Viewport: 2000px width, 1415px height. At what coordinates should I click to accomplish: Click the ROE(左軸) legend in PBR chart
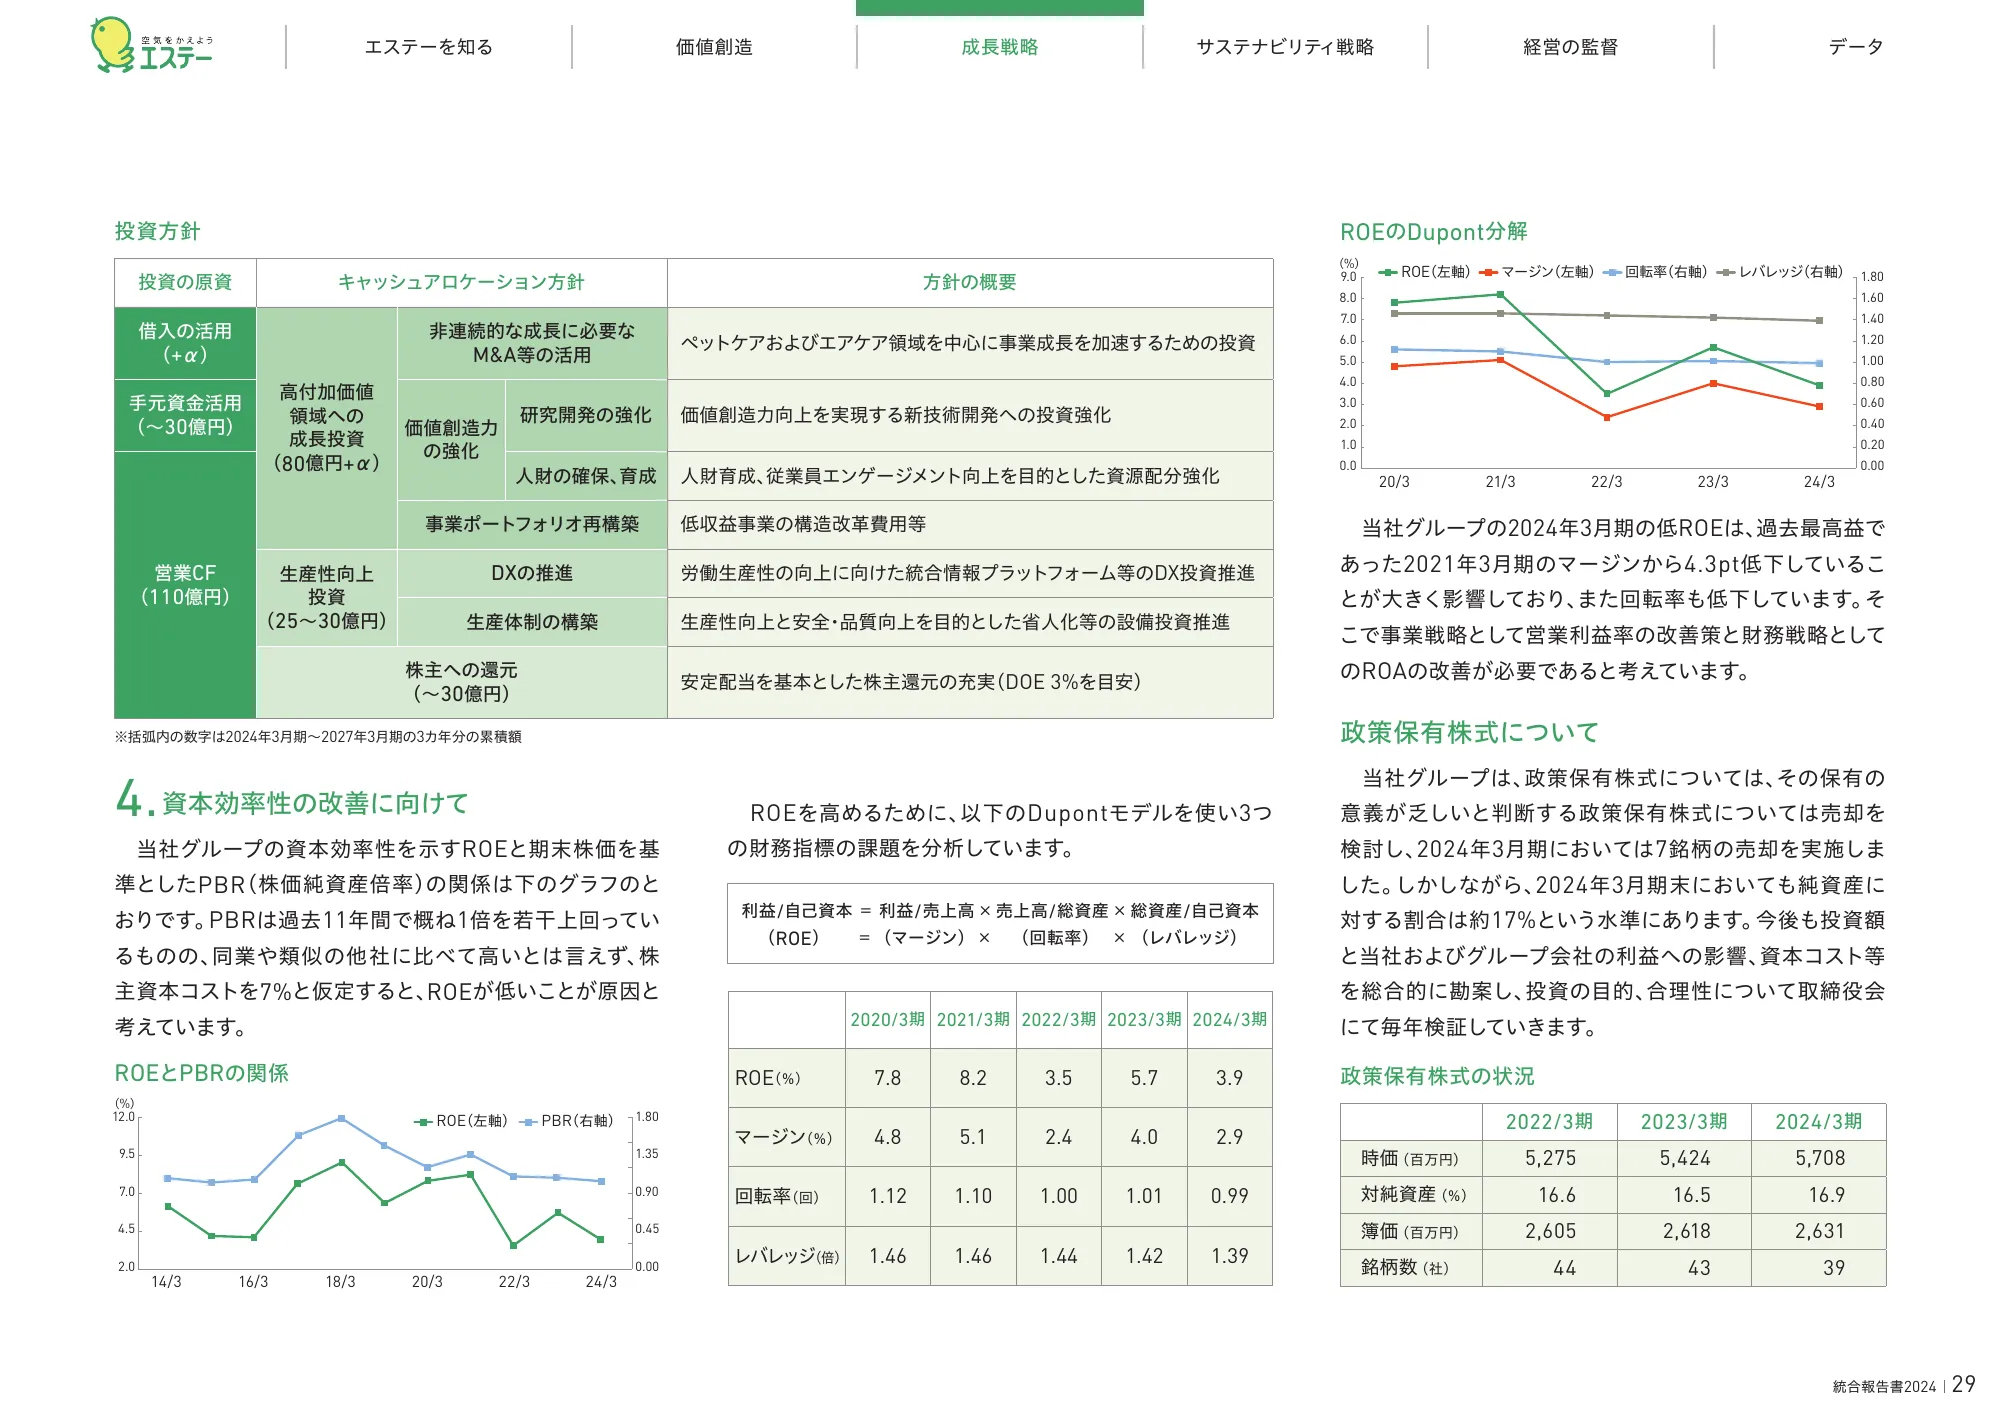461,1121
